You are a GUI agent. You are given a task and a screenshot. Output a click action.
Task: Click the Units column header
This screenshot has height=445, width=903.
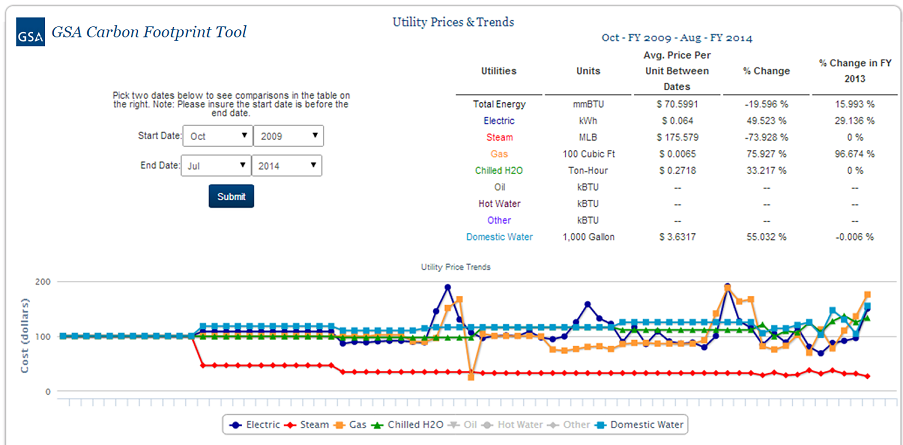pyautogui.click(x=588, y=71)
